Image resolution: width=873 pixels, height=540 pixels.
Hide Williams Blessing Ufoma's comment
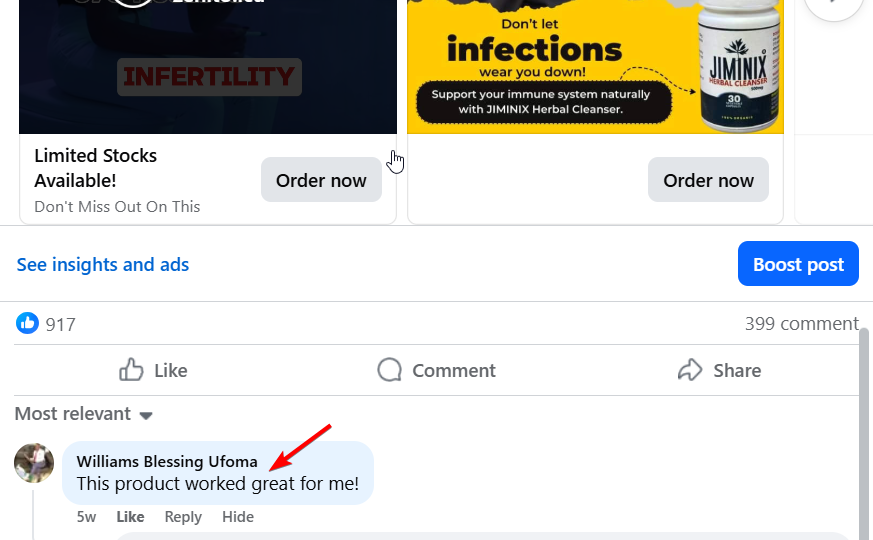tap(238, 517)
